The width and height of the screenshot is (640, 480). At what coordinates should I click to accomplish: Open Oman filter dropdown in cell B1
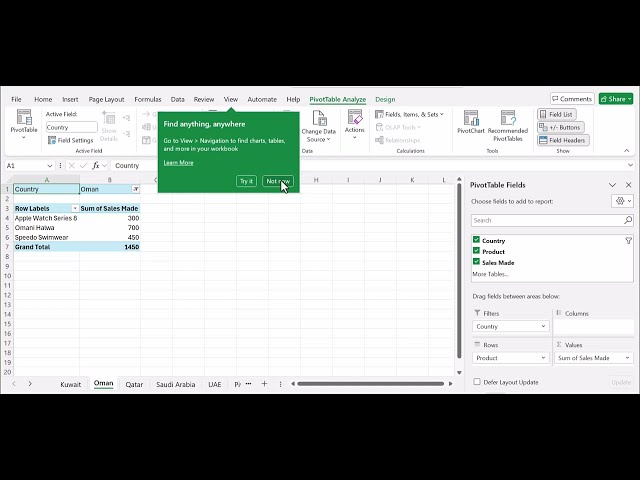pos(136,189)
